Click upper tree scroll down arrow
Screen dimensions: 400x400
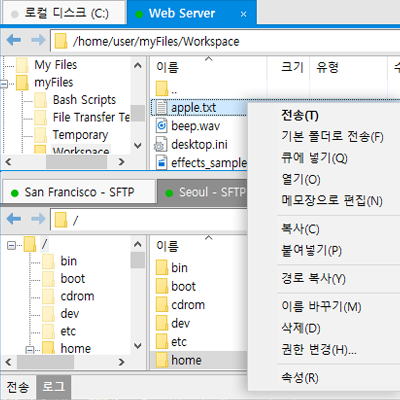137,146
